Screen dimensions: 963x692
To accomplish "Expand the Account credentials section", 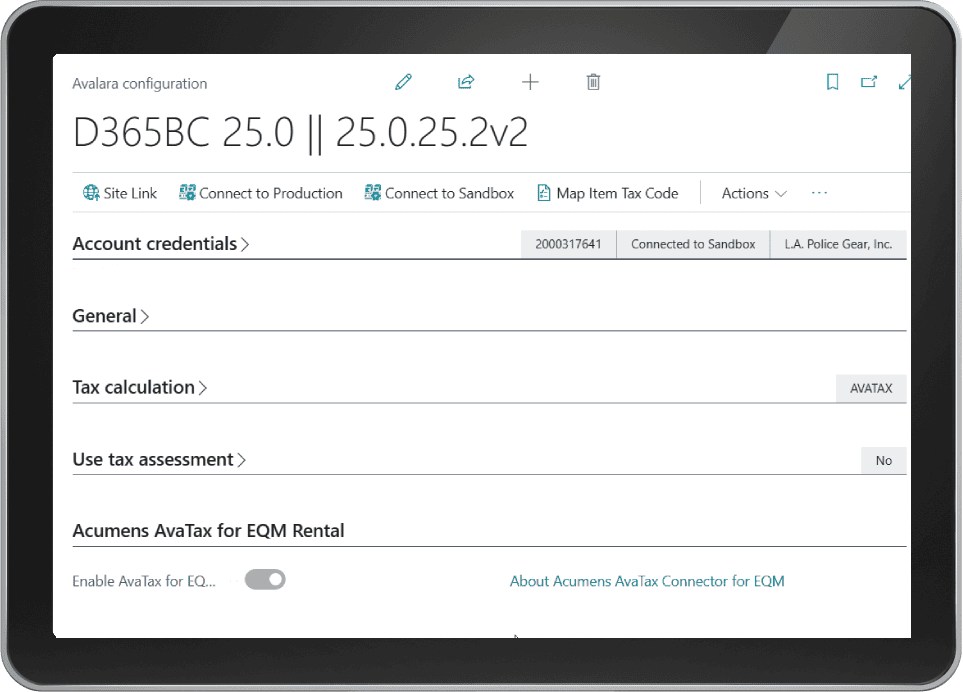I will [x=161, y=244].
